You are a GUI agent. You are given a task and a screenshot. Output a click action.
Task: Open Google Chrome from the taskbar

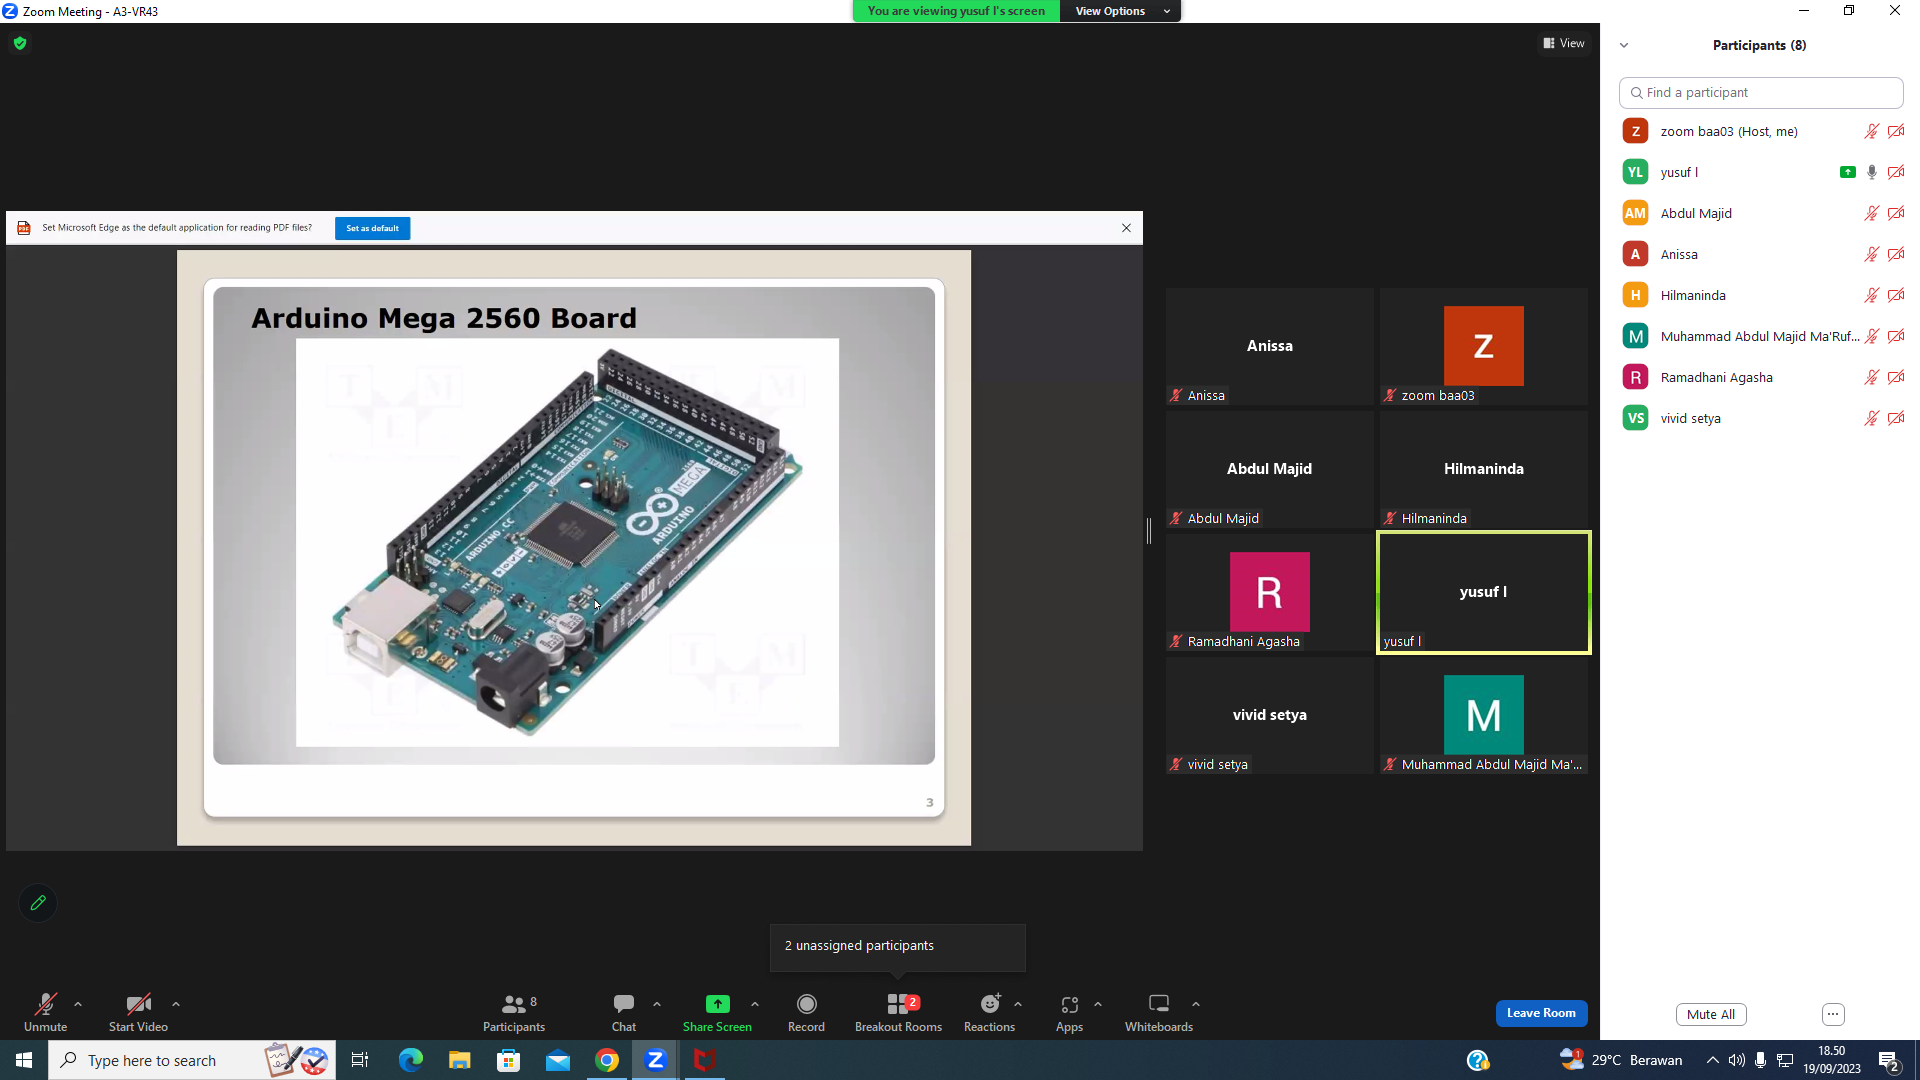pyautogui.click(x=607, y=1060)
